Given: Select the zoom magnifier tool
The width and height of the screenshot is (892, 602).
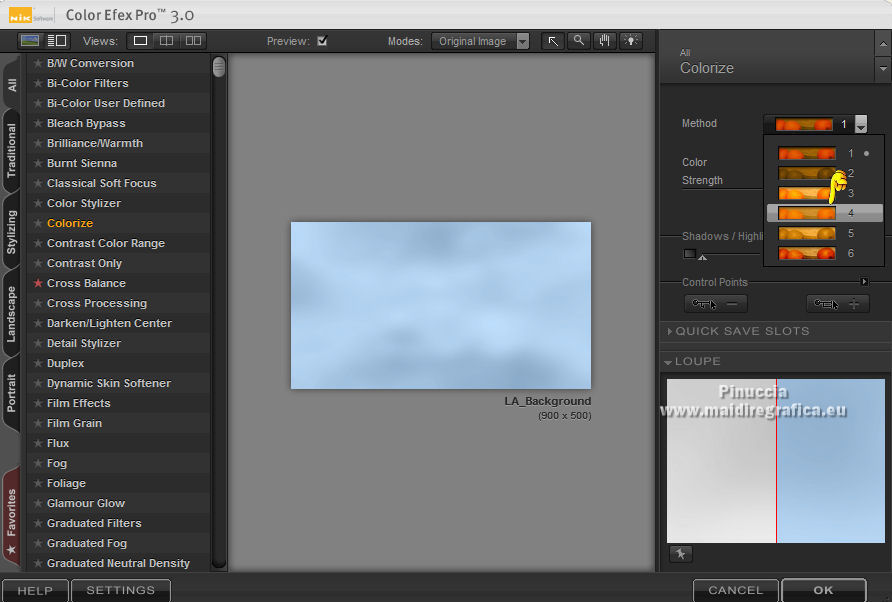Looking at the screenshot, I should [579, 41].
